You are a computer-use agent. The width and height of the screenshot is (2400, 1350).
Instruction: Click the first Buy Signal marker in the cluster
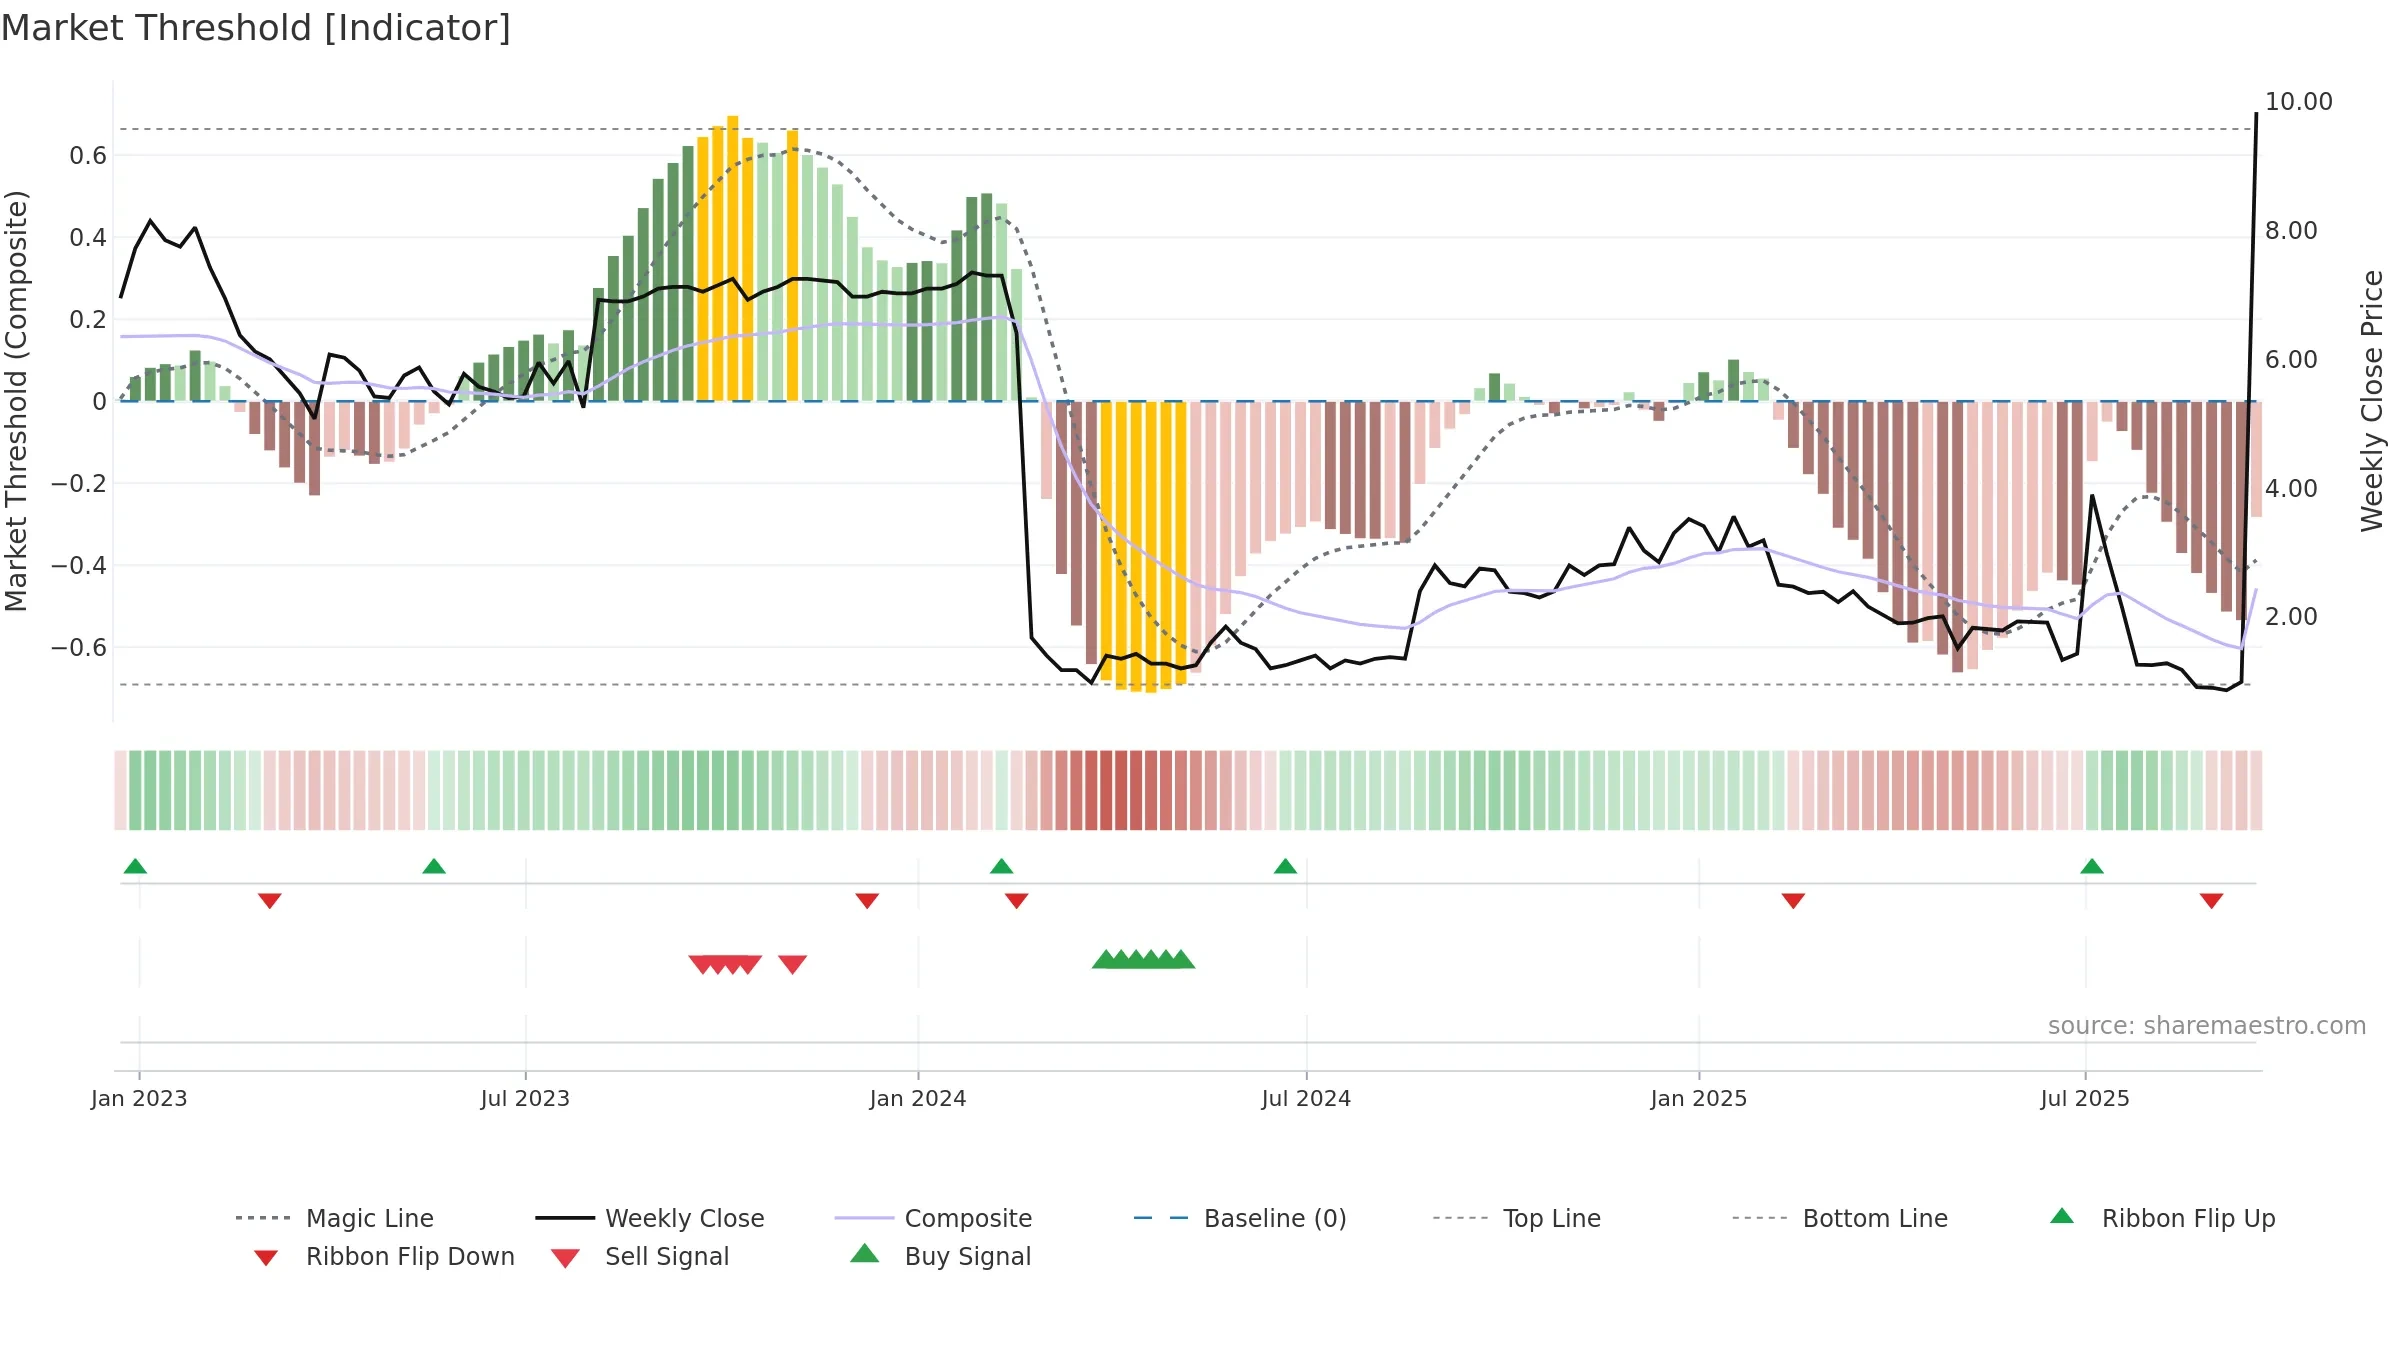coord(1105,959)
